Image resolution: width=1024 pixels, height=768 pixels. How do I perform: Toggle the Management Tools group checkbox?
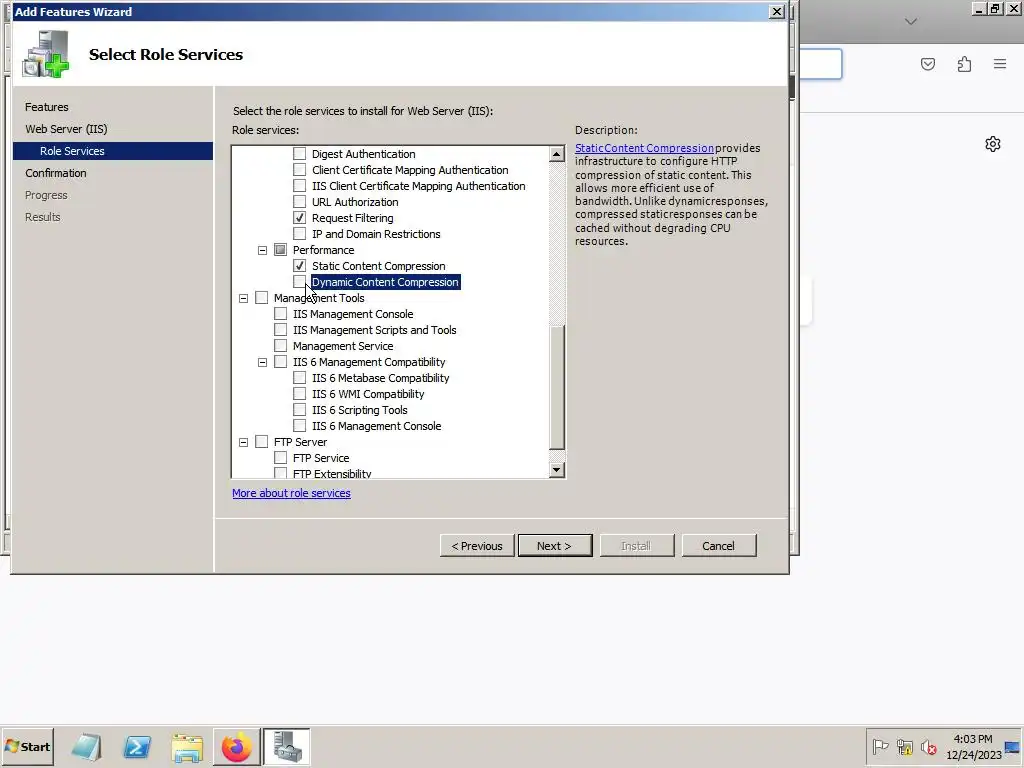click(x=261, y=298)
